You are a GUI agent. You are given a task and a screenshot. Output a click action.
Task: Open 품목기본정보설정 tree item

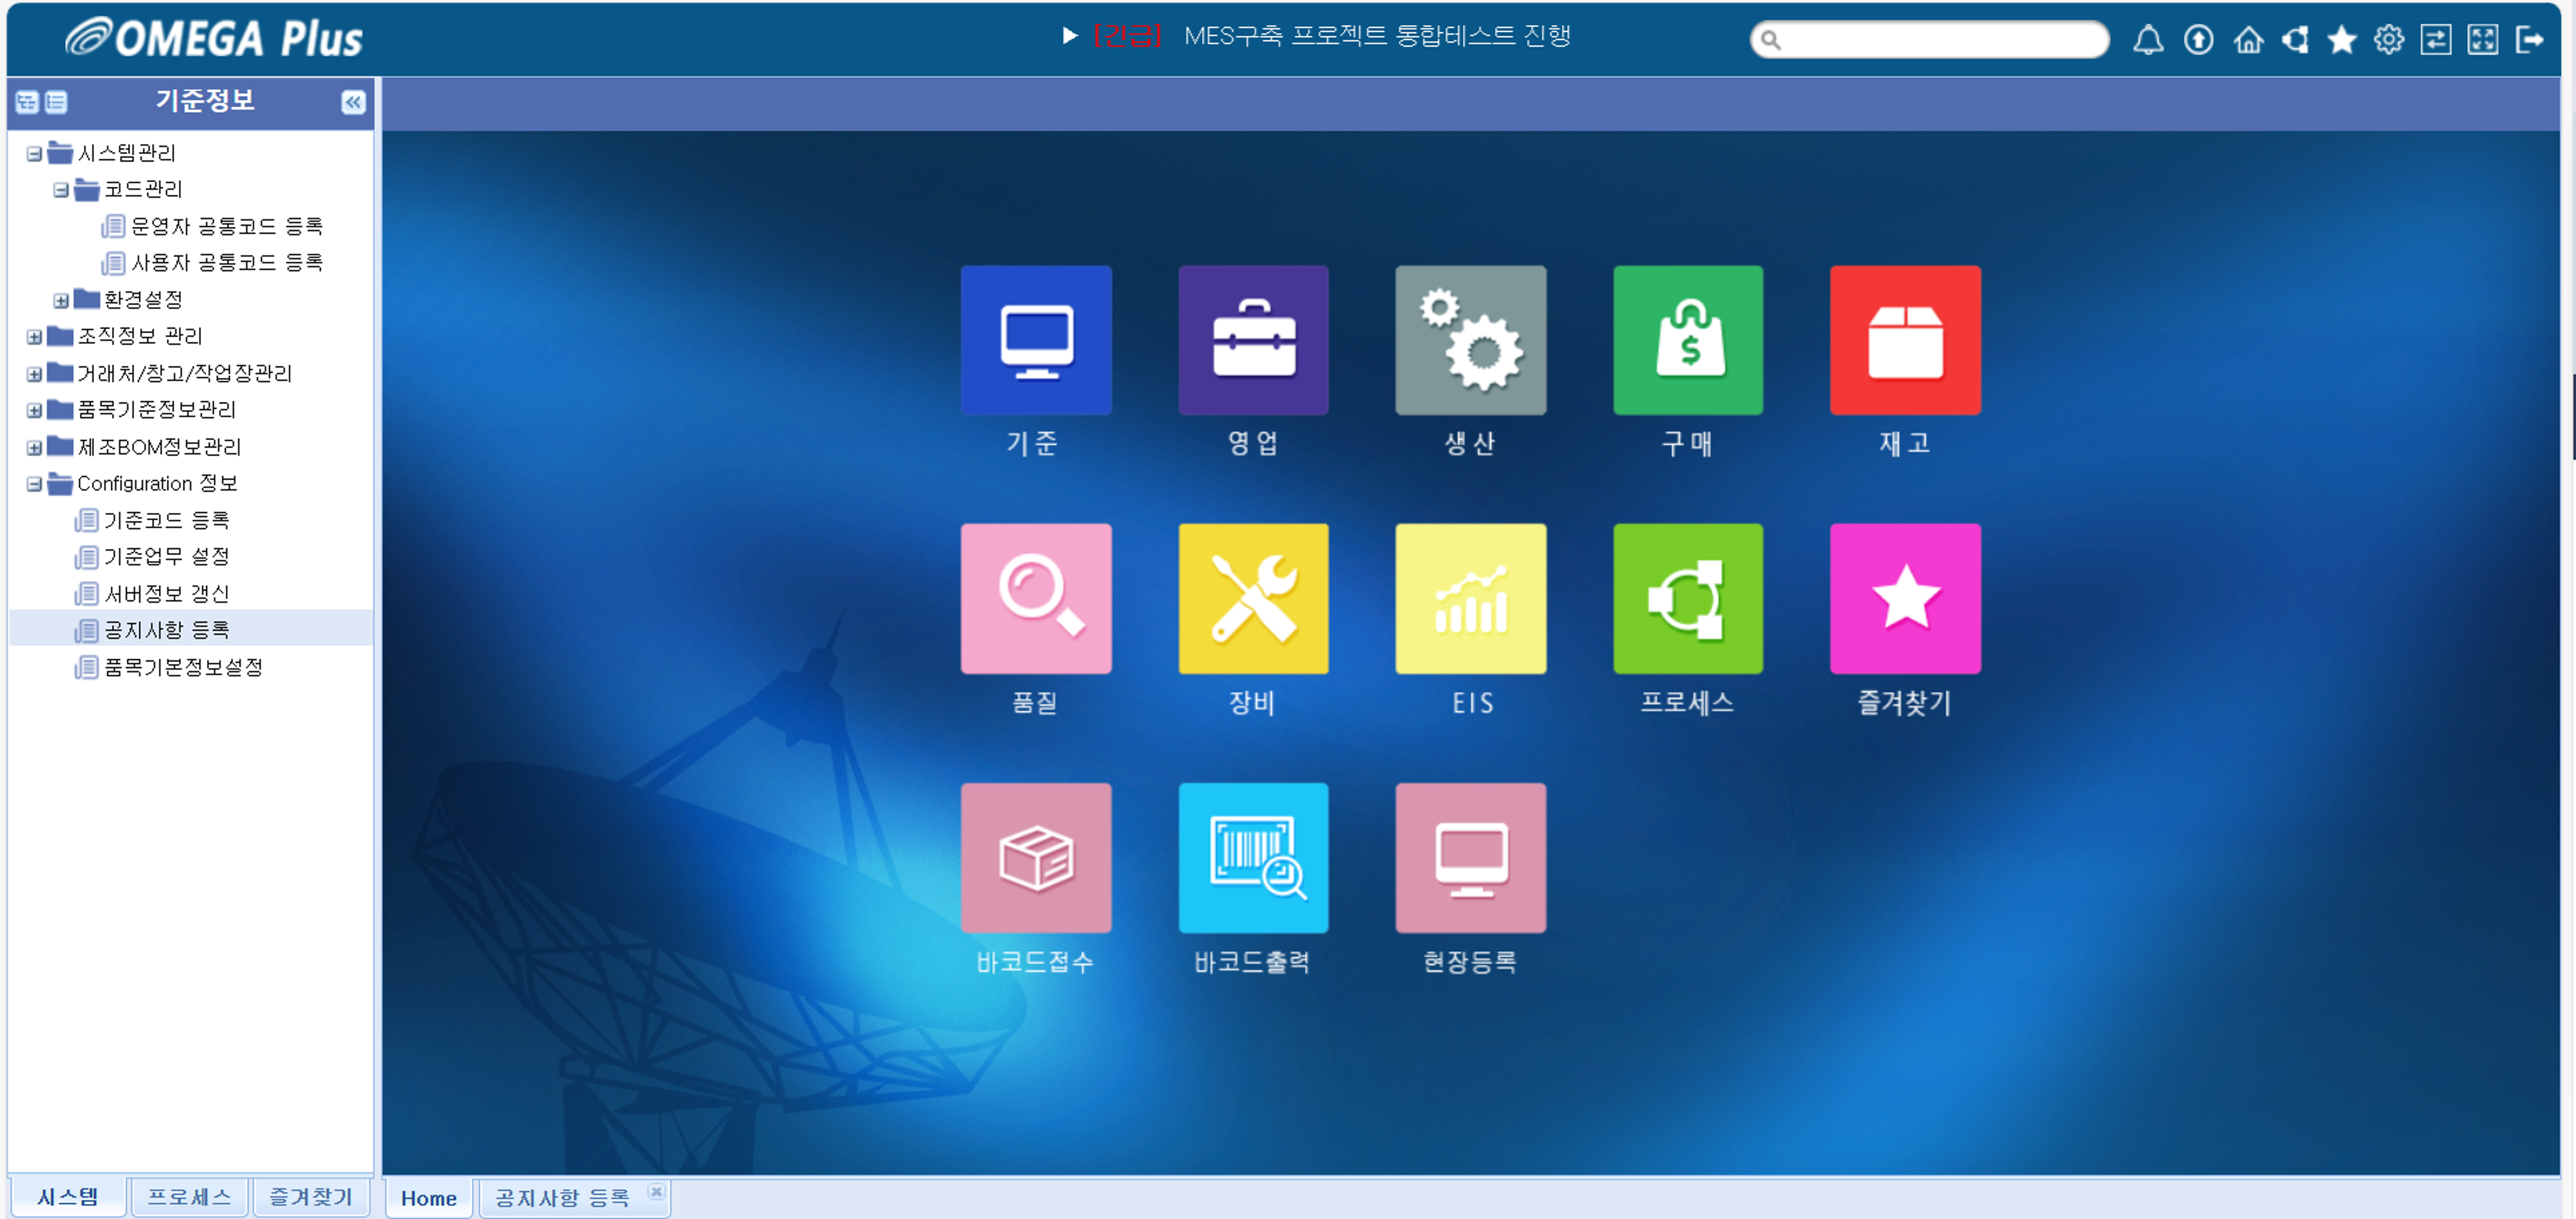[184, 667]
